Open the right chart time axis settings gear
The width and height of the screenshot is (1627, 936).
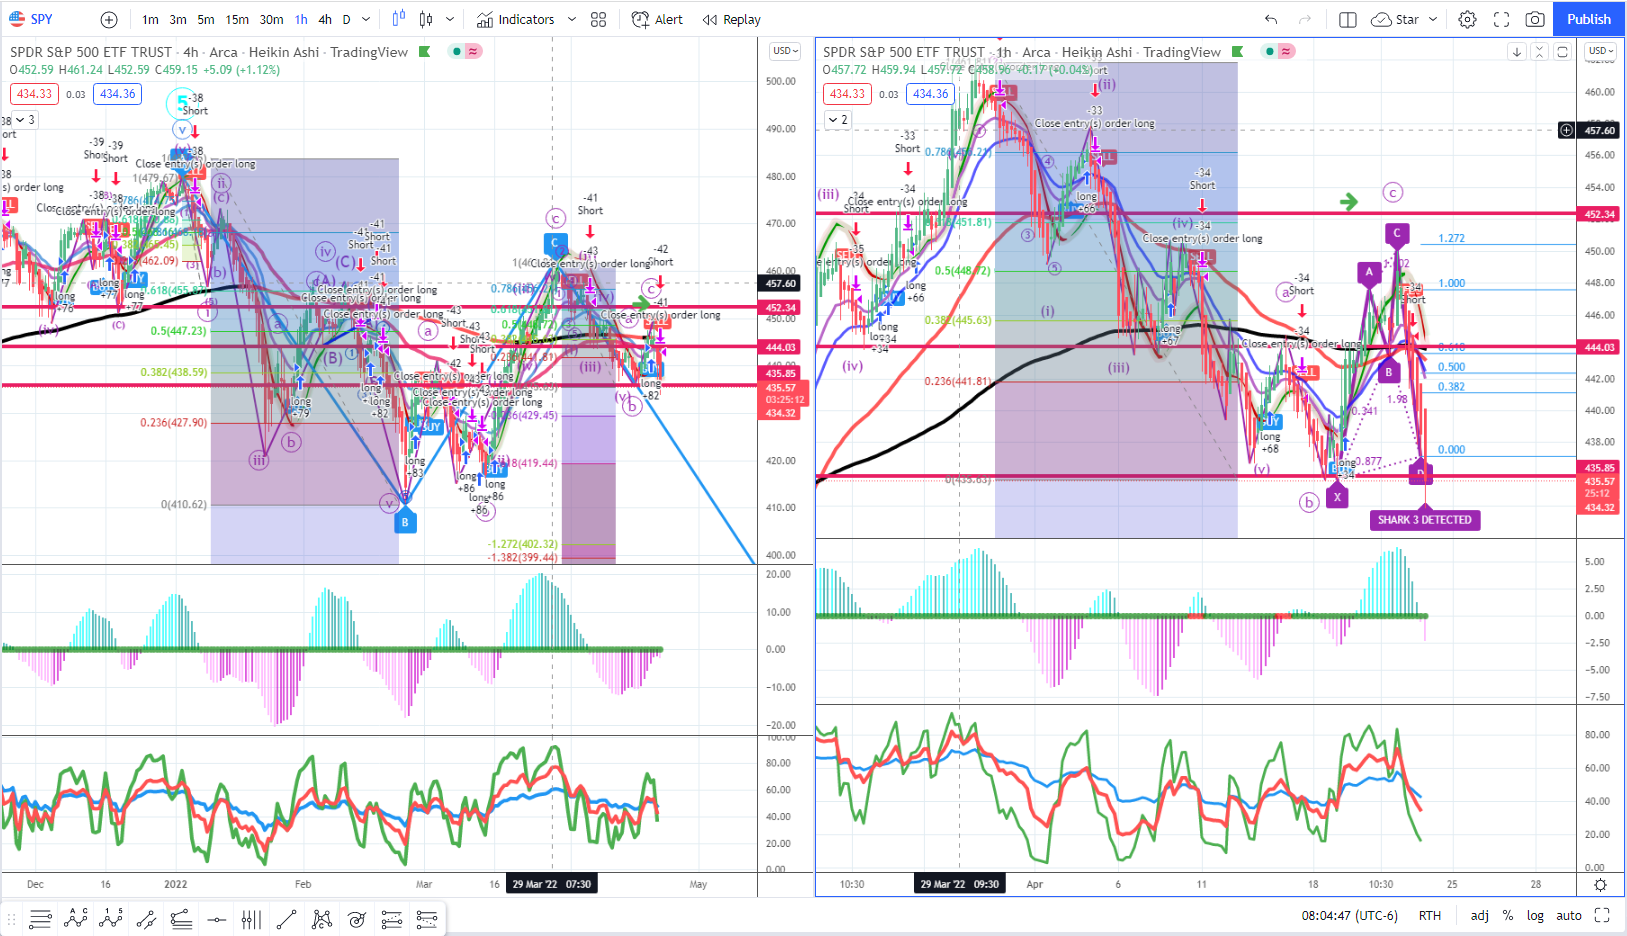pos(1600,885)
